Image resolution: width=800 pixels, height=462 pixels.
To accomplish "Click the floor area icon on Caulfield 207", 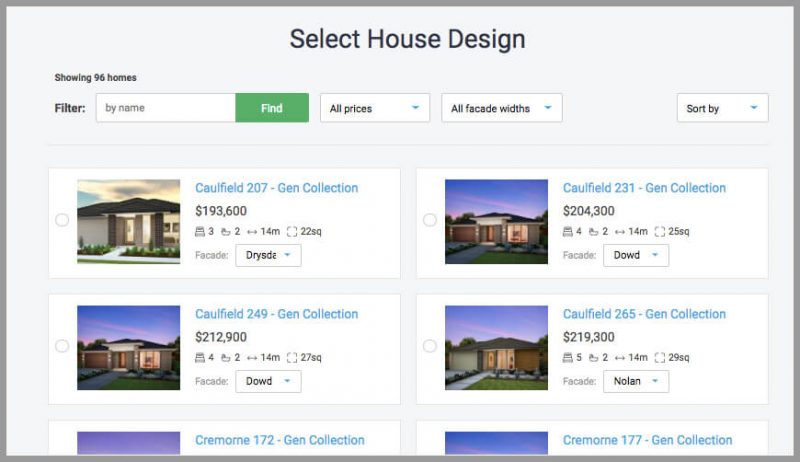I will tap(292, 232).
